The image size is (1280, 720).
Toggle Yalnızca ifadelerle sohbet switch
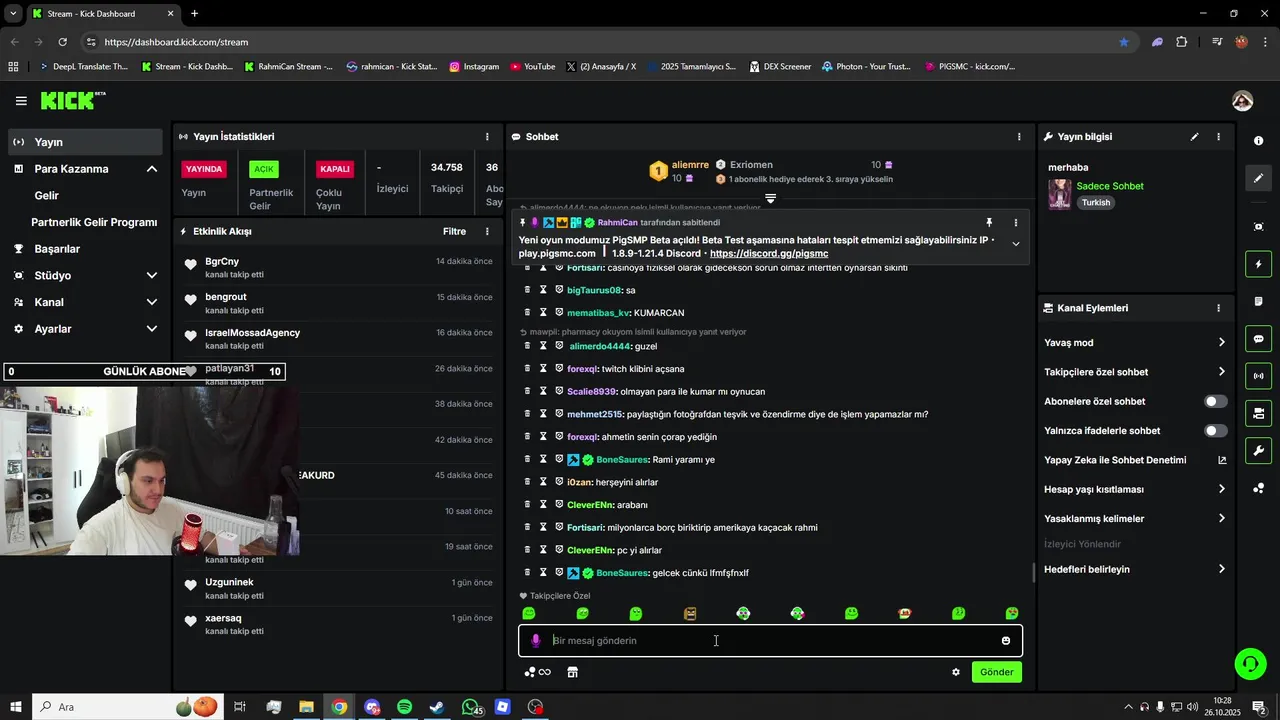pyautogui.click(x=1215, y=431)
